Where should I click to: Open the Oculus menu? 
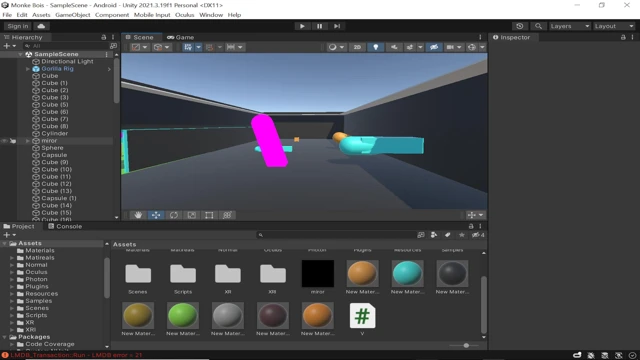pyautogui.click(x=184, y=15)
